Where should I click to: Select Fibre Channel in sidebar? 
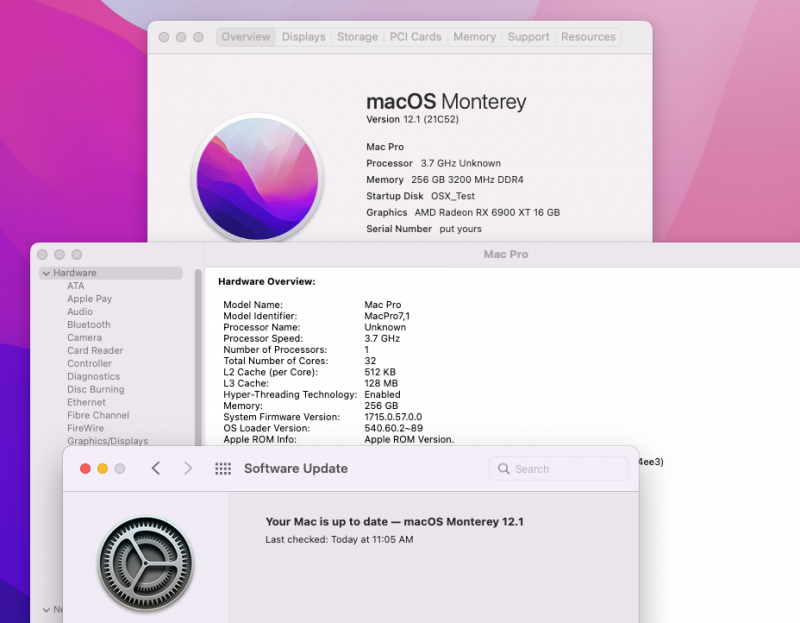point(98,415)
